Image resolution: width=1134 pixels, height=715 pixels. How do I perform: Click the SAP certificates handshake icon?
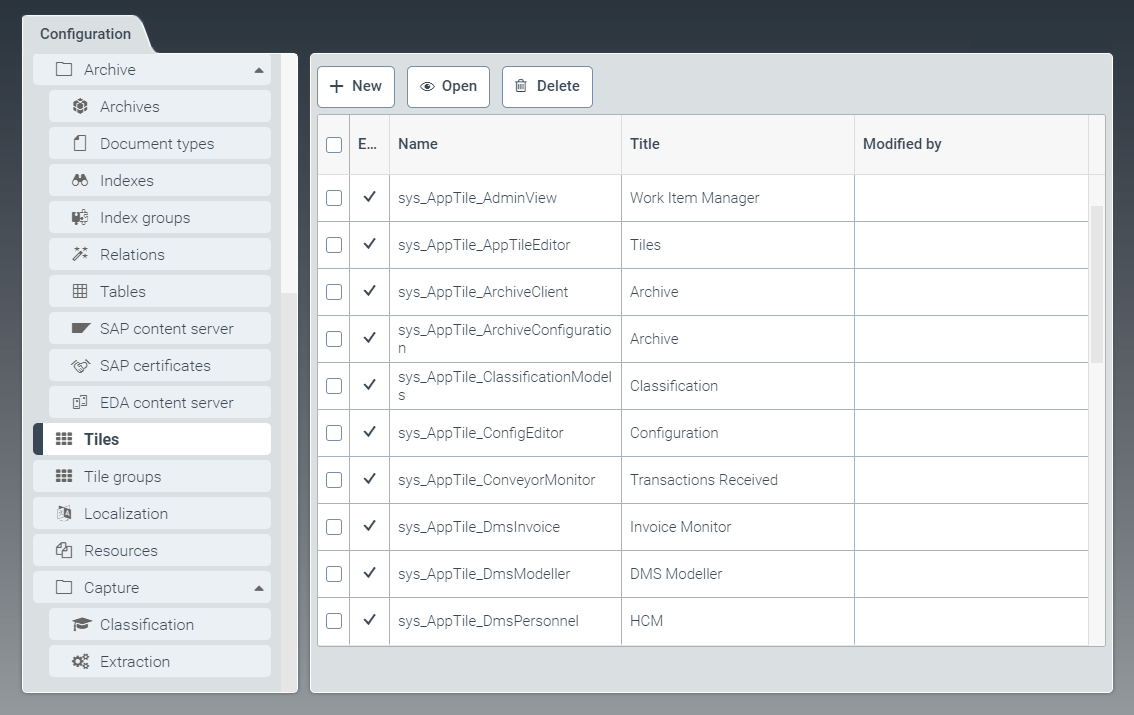80,366
